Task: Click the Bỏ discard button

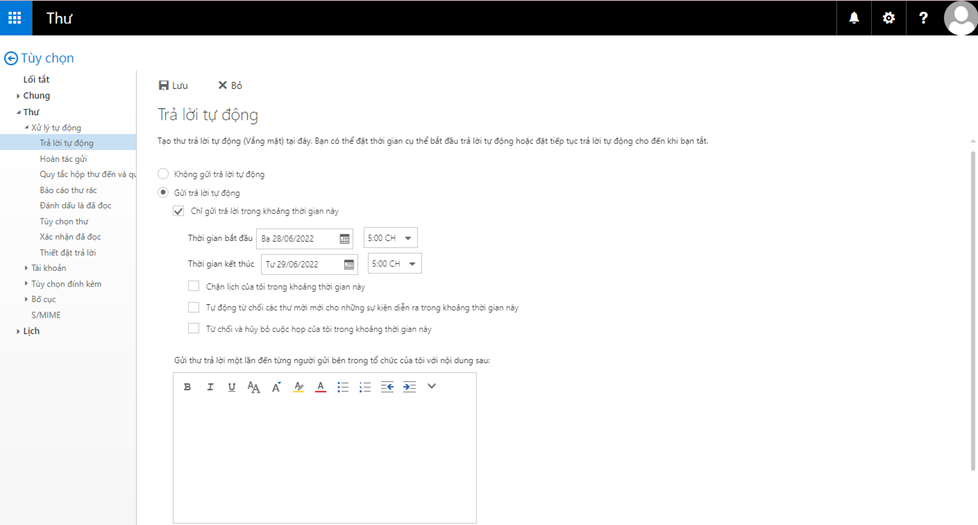Action: pyautogui.click(x=230, y=86)
